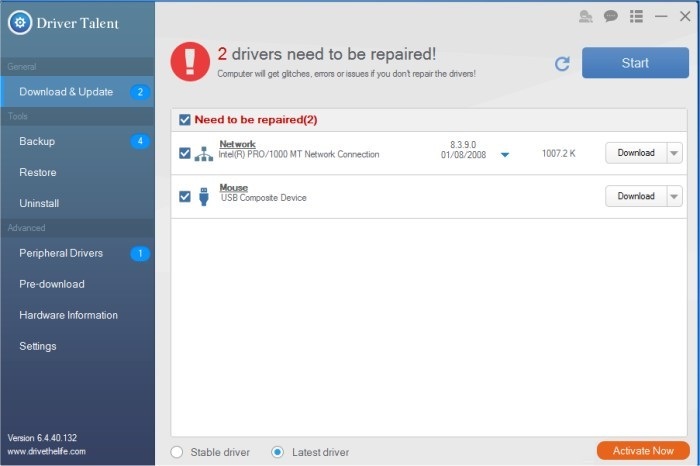This screenshot has width=700, height=466.
Task: Click the 'Intel(R) PRO/1000 MT Network Connection' text
Action: pos(299,154)
